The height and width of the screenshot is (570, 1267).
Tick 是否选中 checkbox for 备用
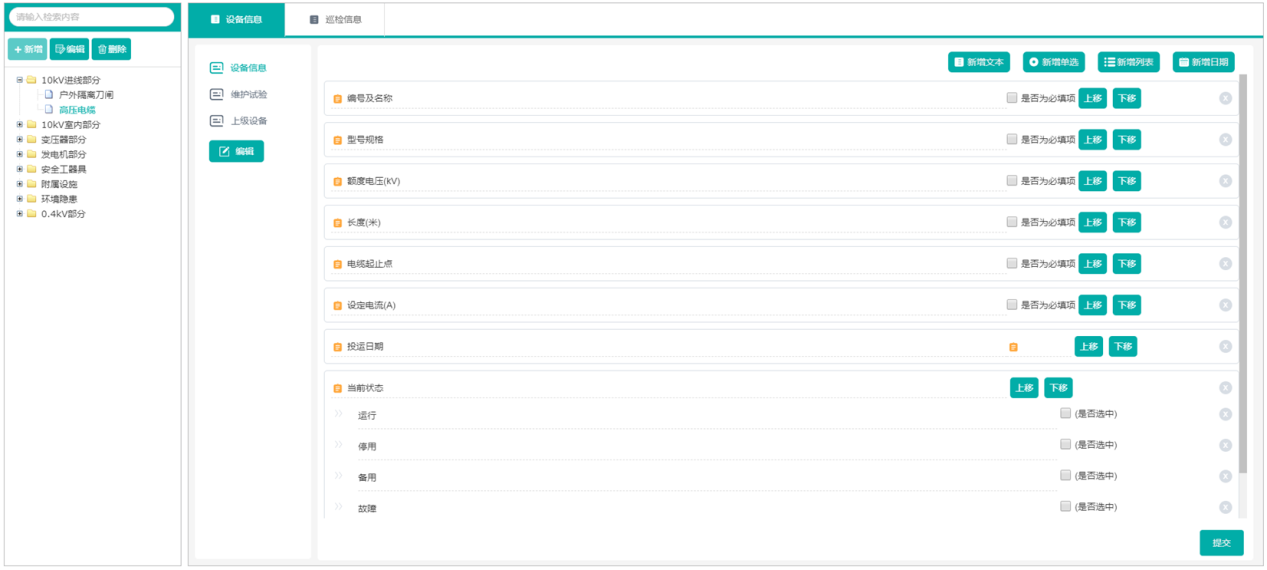[x=1065, y=475]
